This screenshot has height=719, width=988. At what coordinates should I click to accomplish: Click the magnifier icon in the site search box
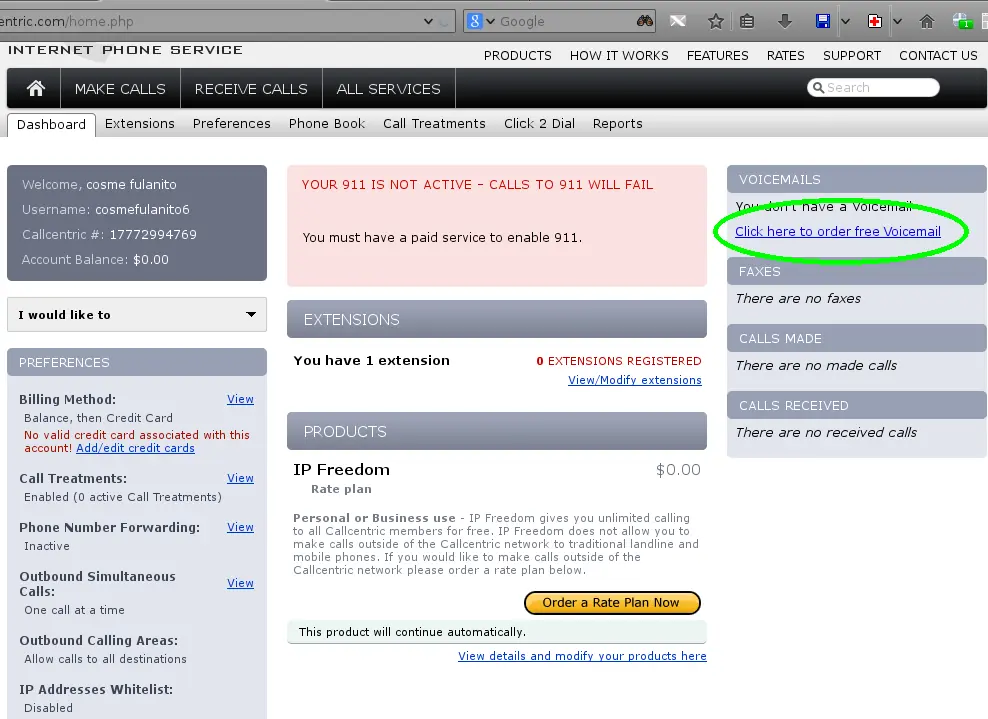[x=818, y=88]
